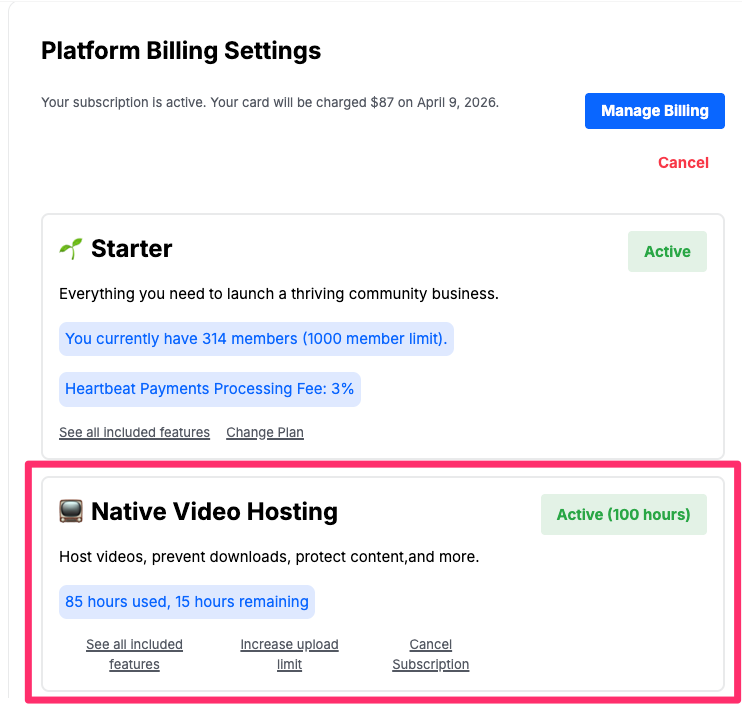Click the seedling icon beside Starter
The height and width of the screenshot is (704, 742).
coord(70,249)
